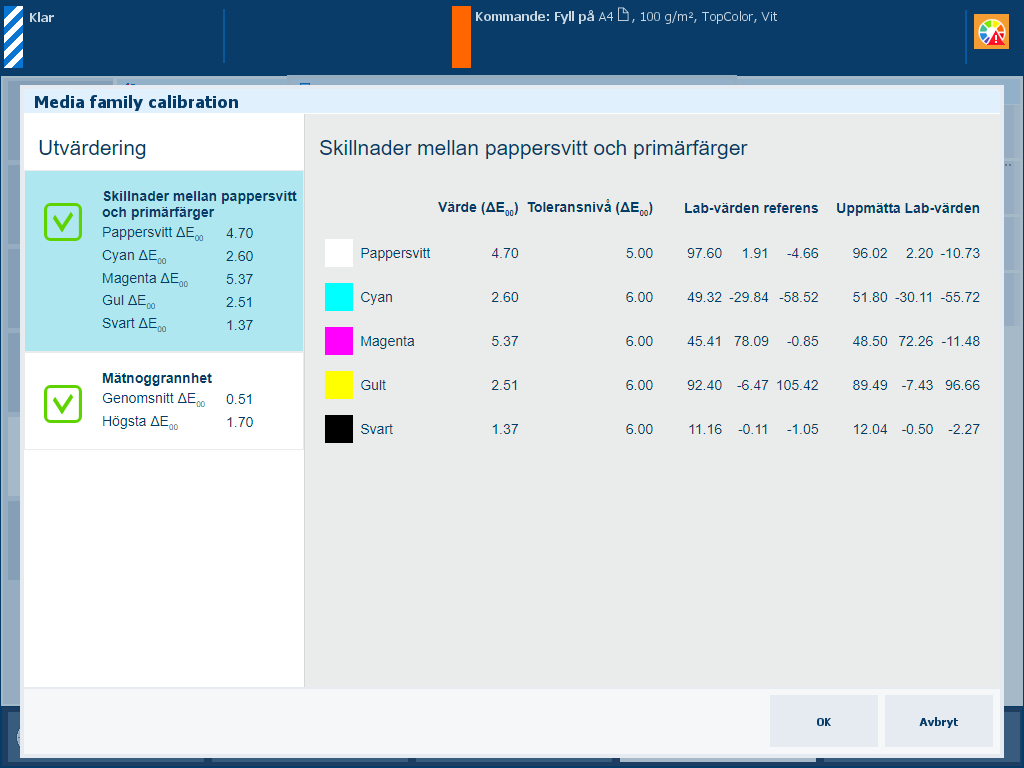Click green checkmark for Mätnoggrannhet
This screenshot has width=1024, height=768.
coord(63,404)
